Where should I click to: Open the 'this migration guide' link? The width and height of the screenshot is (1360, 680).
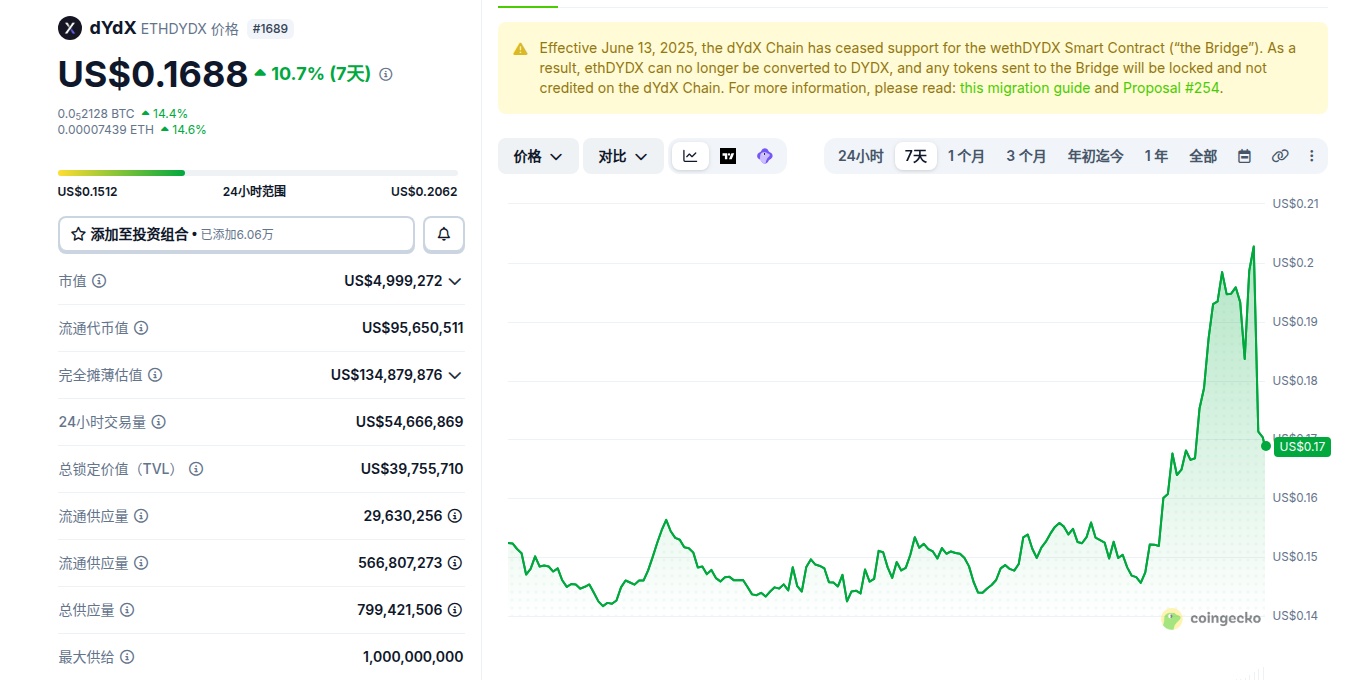[x=1025, y=88]
